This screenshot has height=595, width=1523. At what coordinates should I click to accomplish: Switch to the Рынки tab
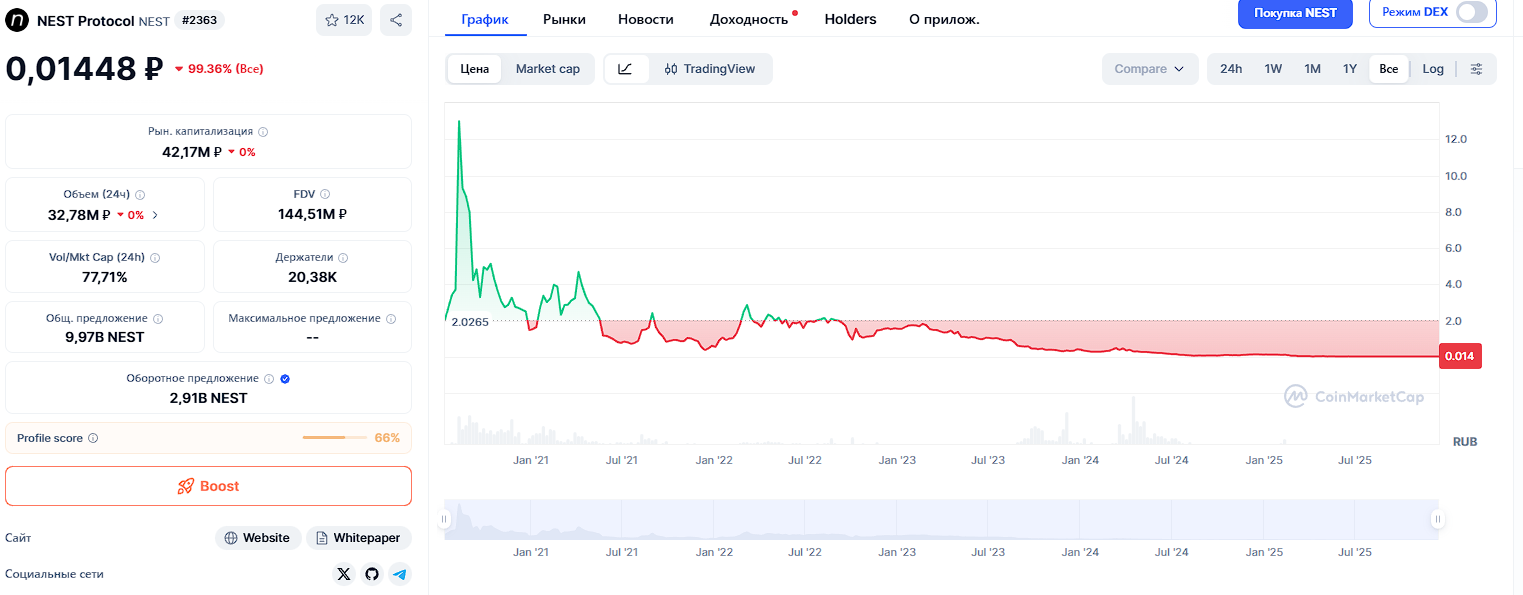(565, 18)
